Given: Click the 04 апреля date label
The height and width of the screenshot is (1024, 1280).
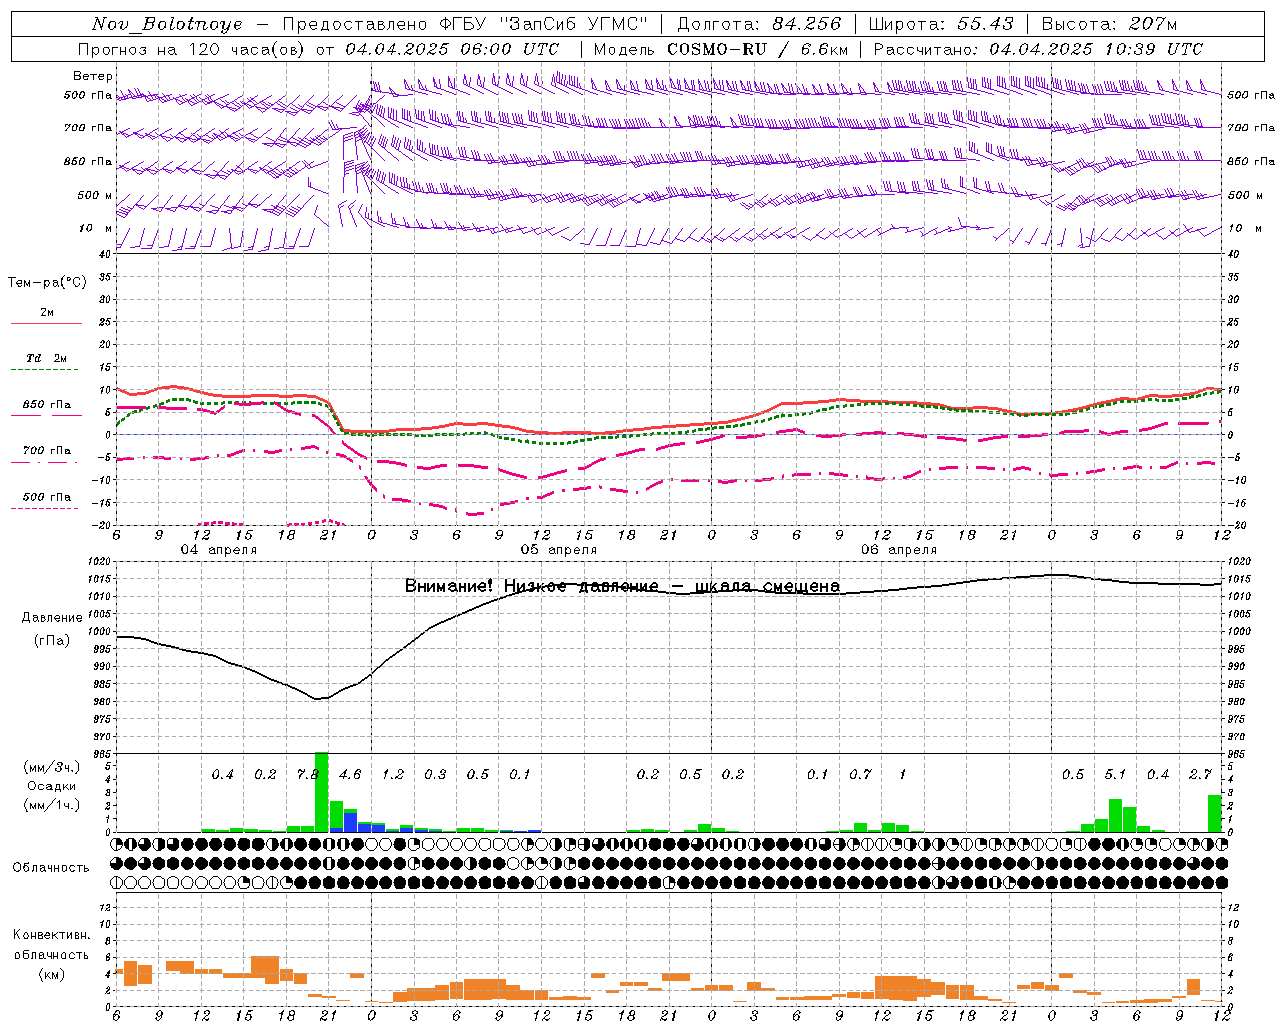Looking at the screenshot, I should click(x=218, y=550).
